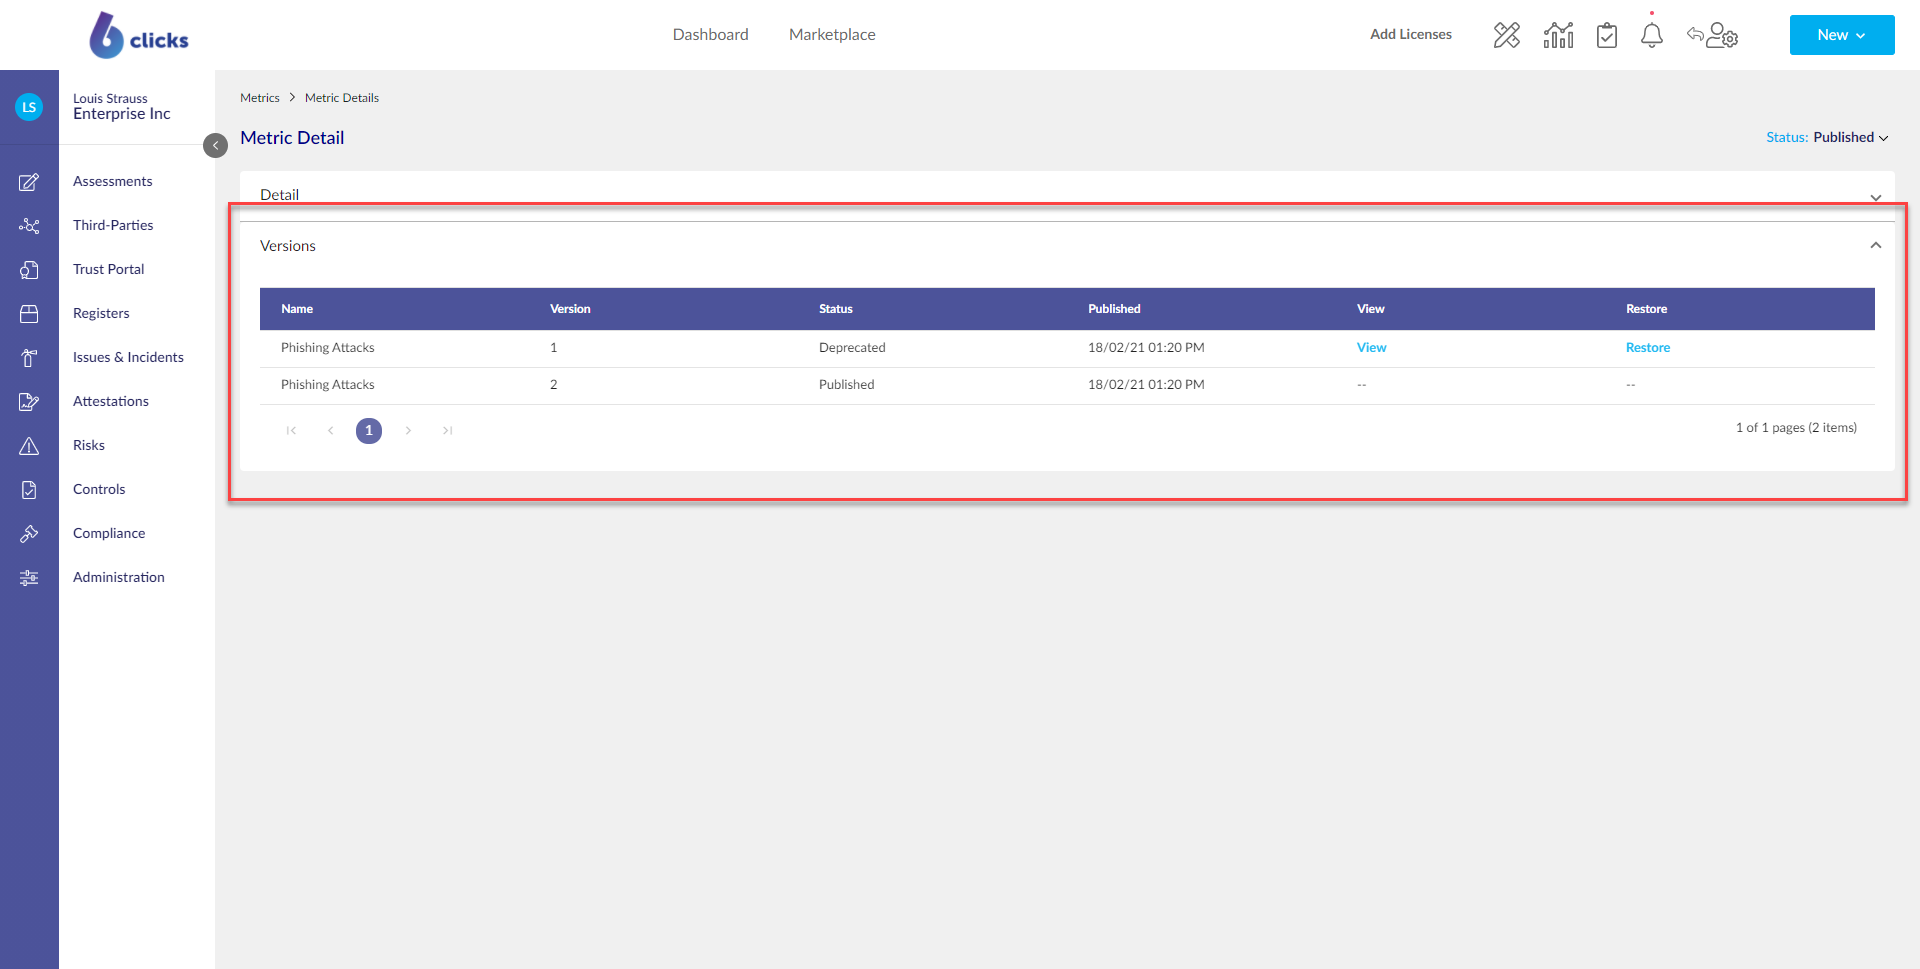The image size is (1920, 969).
Task: Open the New dropdown button
Action: [1842, 35]
